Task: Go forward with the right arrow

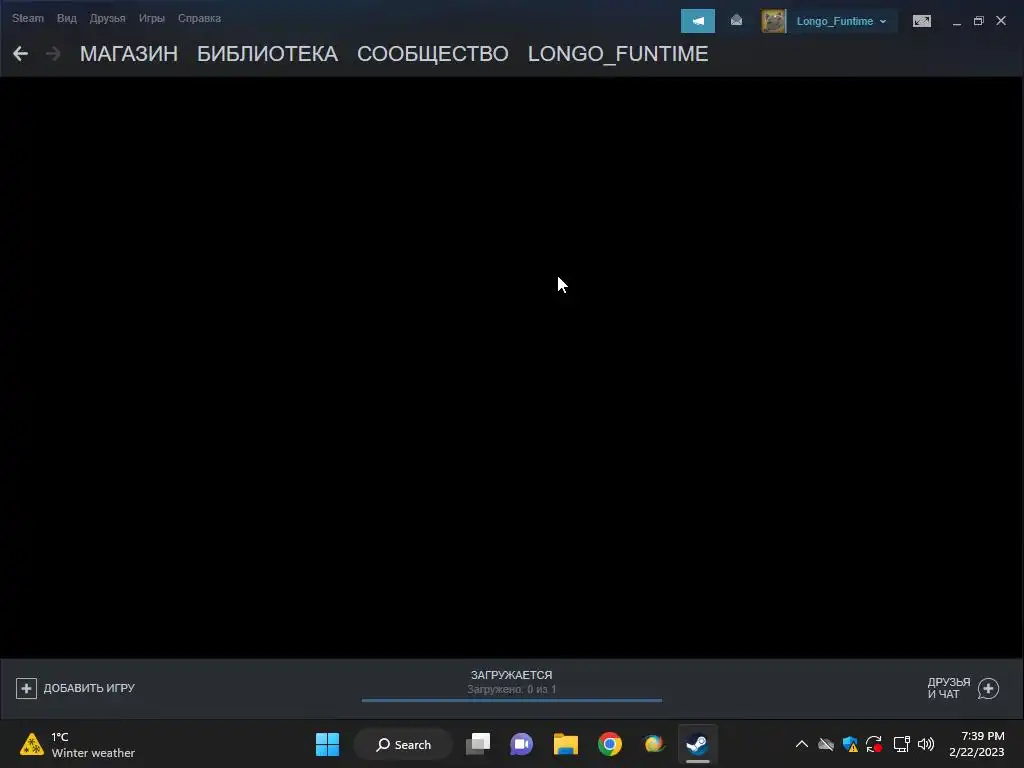Action: click(x=53, y=54)
